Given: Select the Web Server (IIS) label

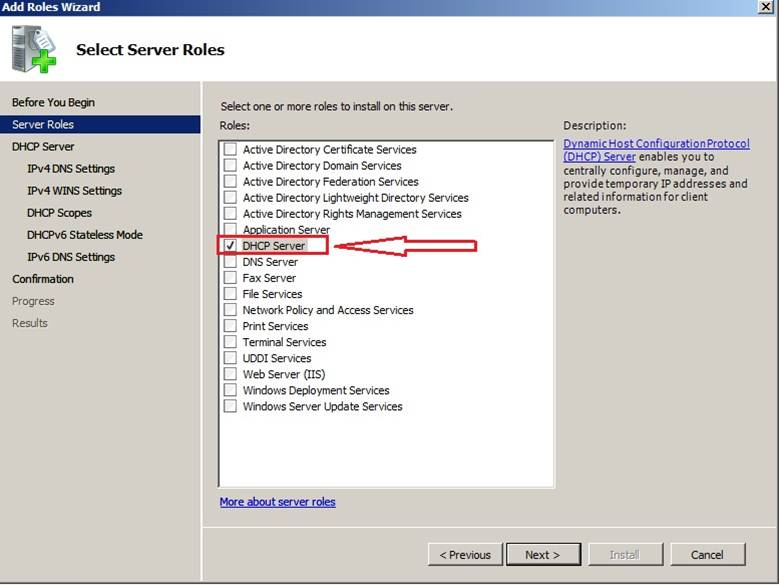Looking at the screenshot, I should click(284, 374).
